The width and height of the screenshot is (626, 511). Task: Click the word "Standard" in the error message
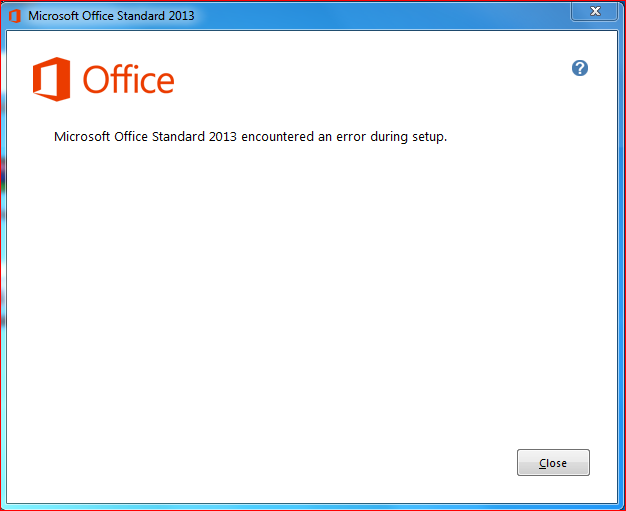point(178,137)
